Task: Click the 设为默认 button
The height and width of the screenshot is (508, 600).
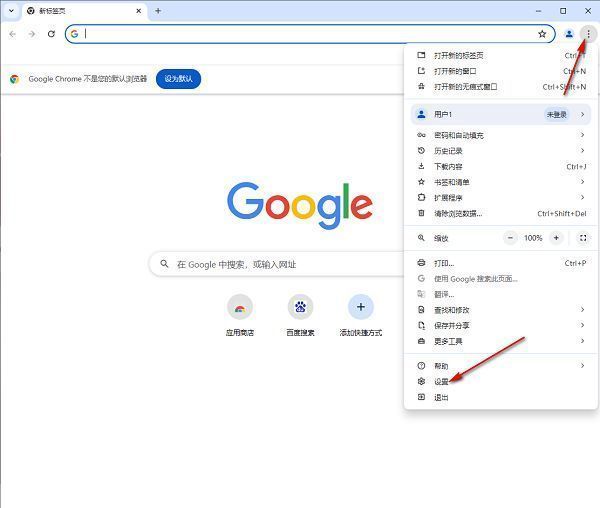Action: click(178, 79)
